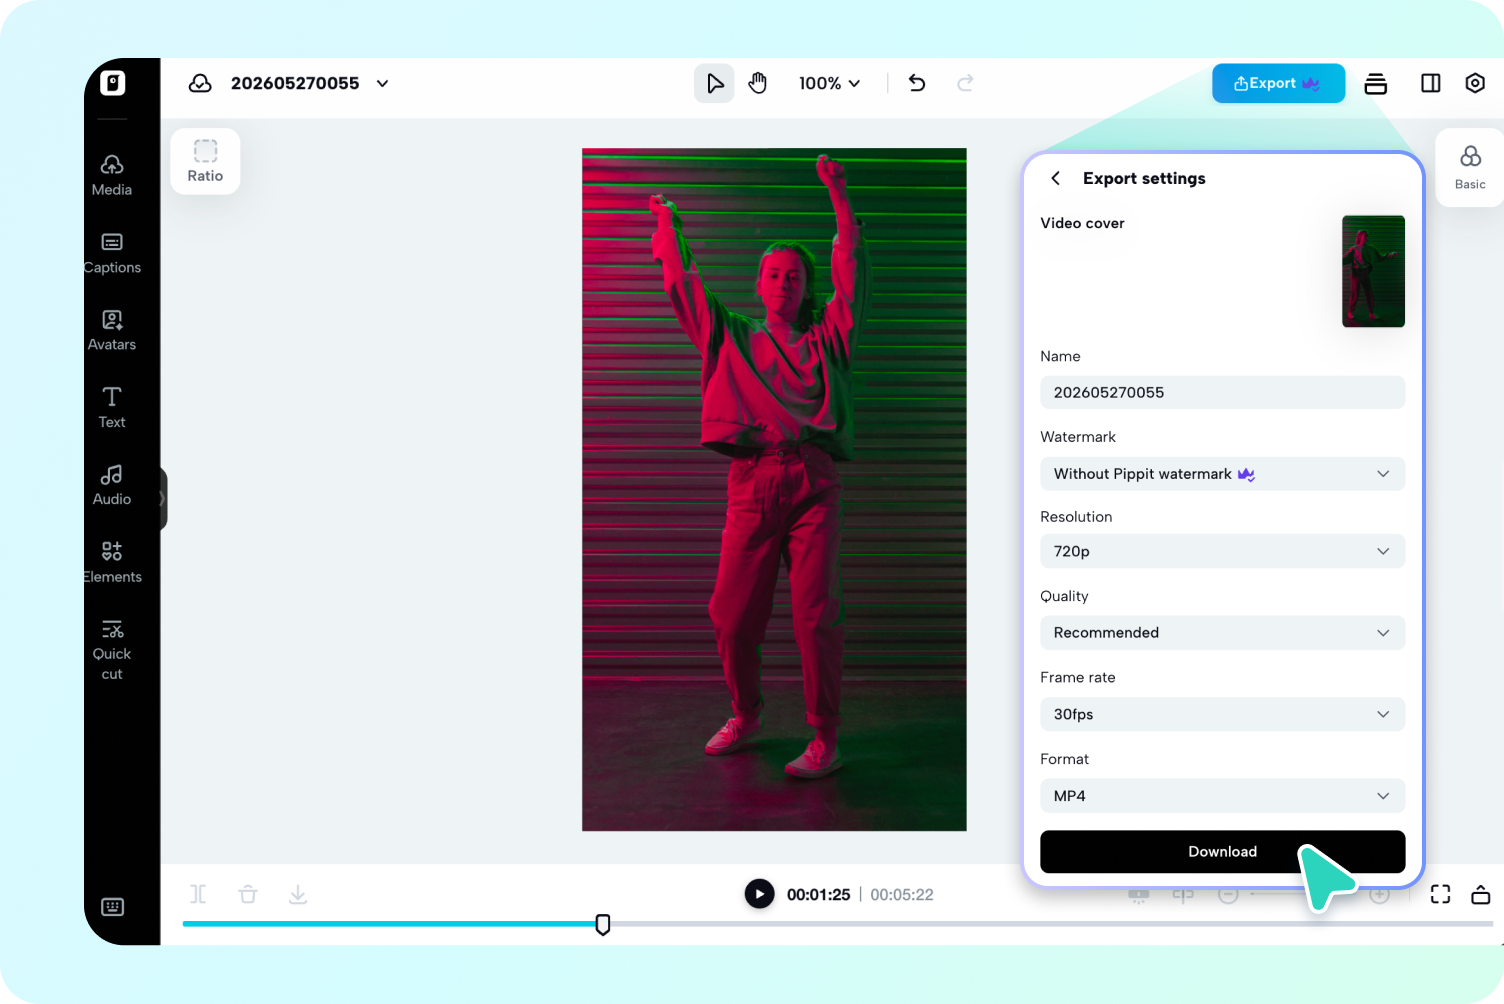Click the keyboard shortcuts icon in sidebar
Screen dimensions: 1504x1004
point(112,907)
